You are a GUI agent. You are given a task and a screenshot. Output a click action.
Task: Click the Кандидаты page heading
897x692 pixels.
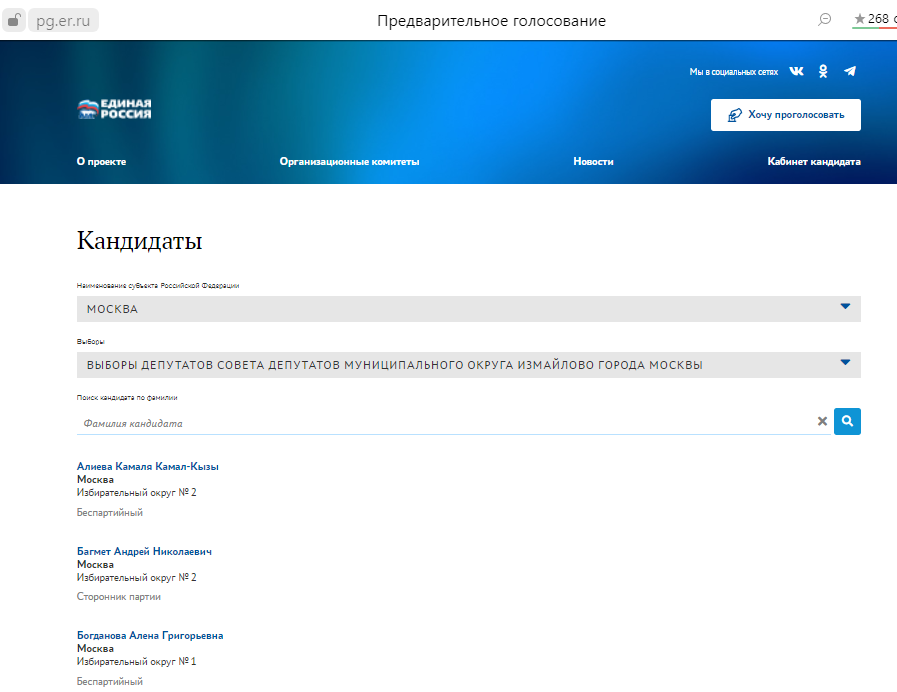click(x=140, y=241)
